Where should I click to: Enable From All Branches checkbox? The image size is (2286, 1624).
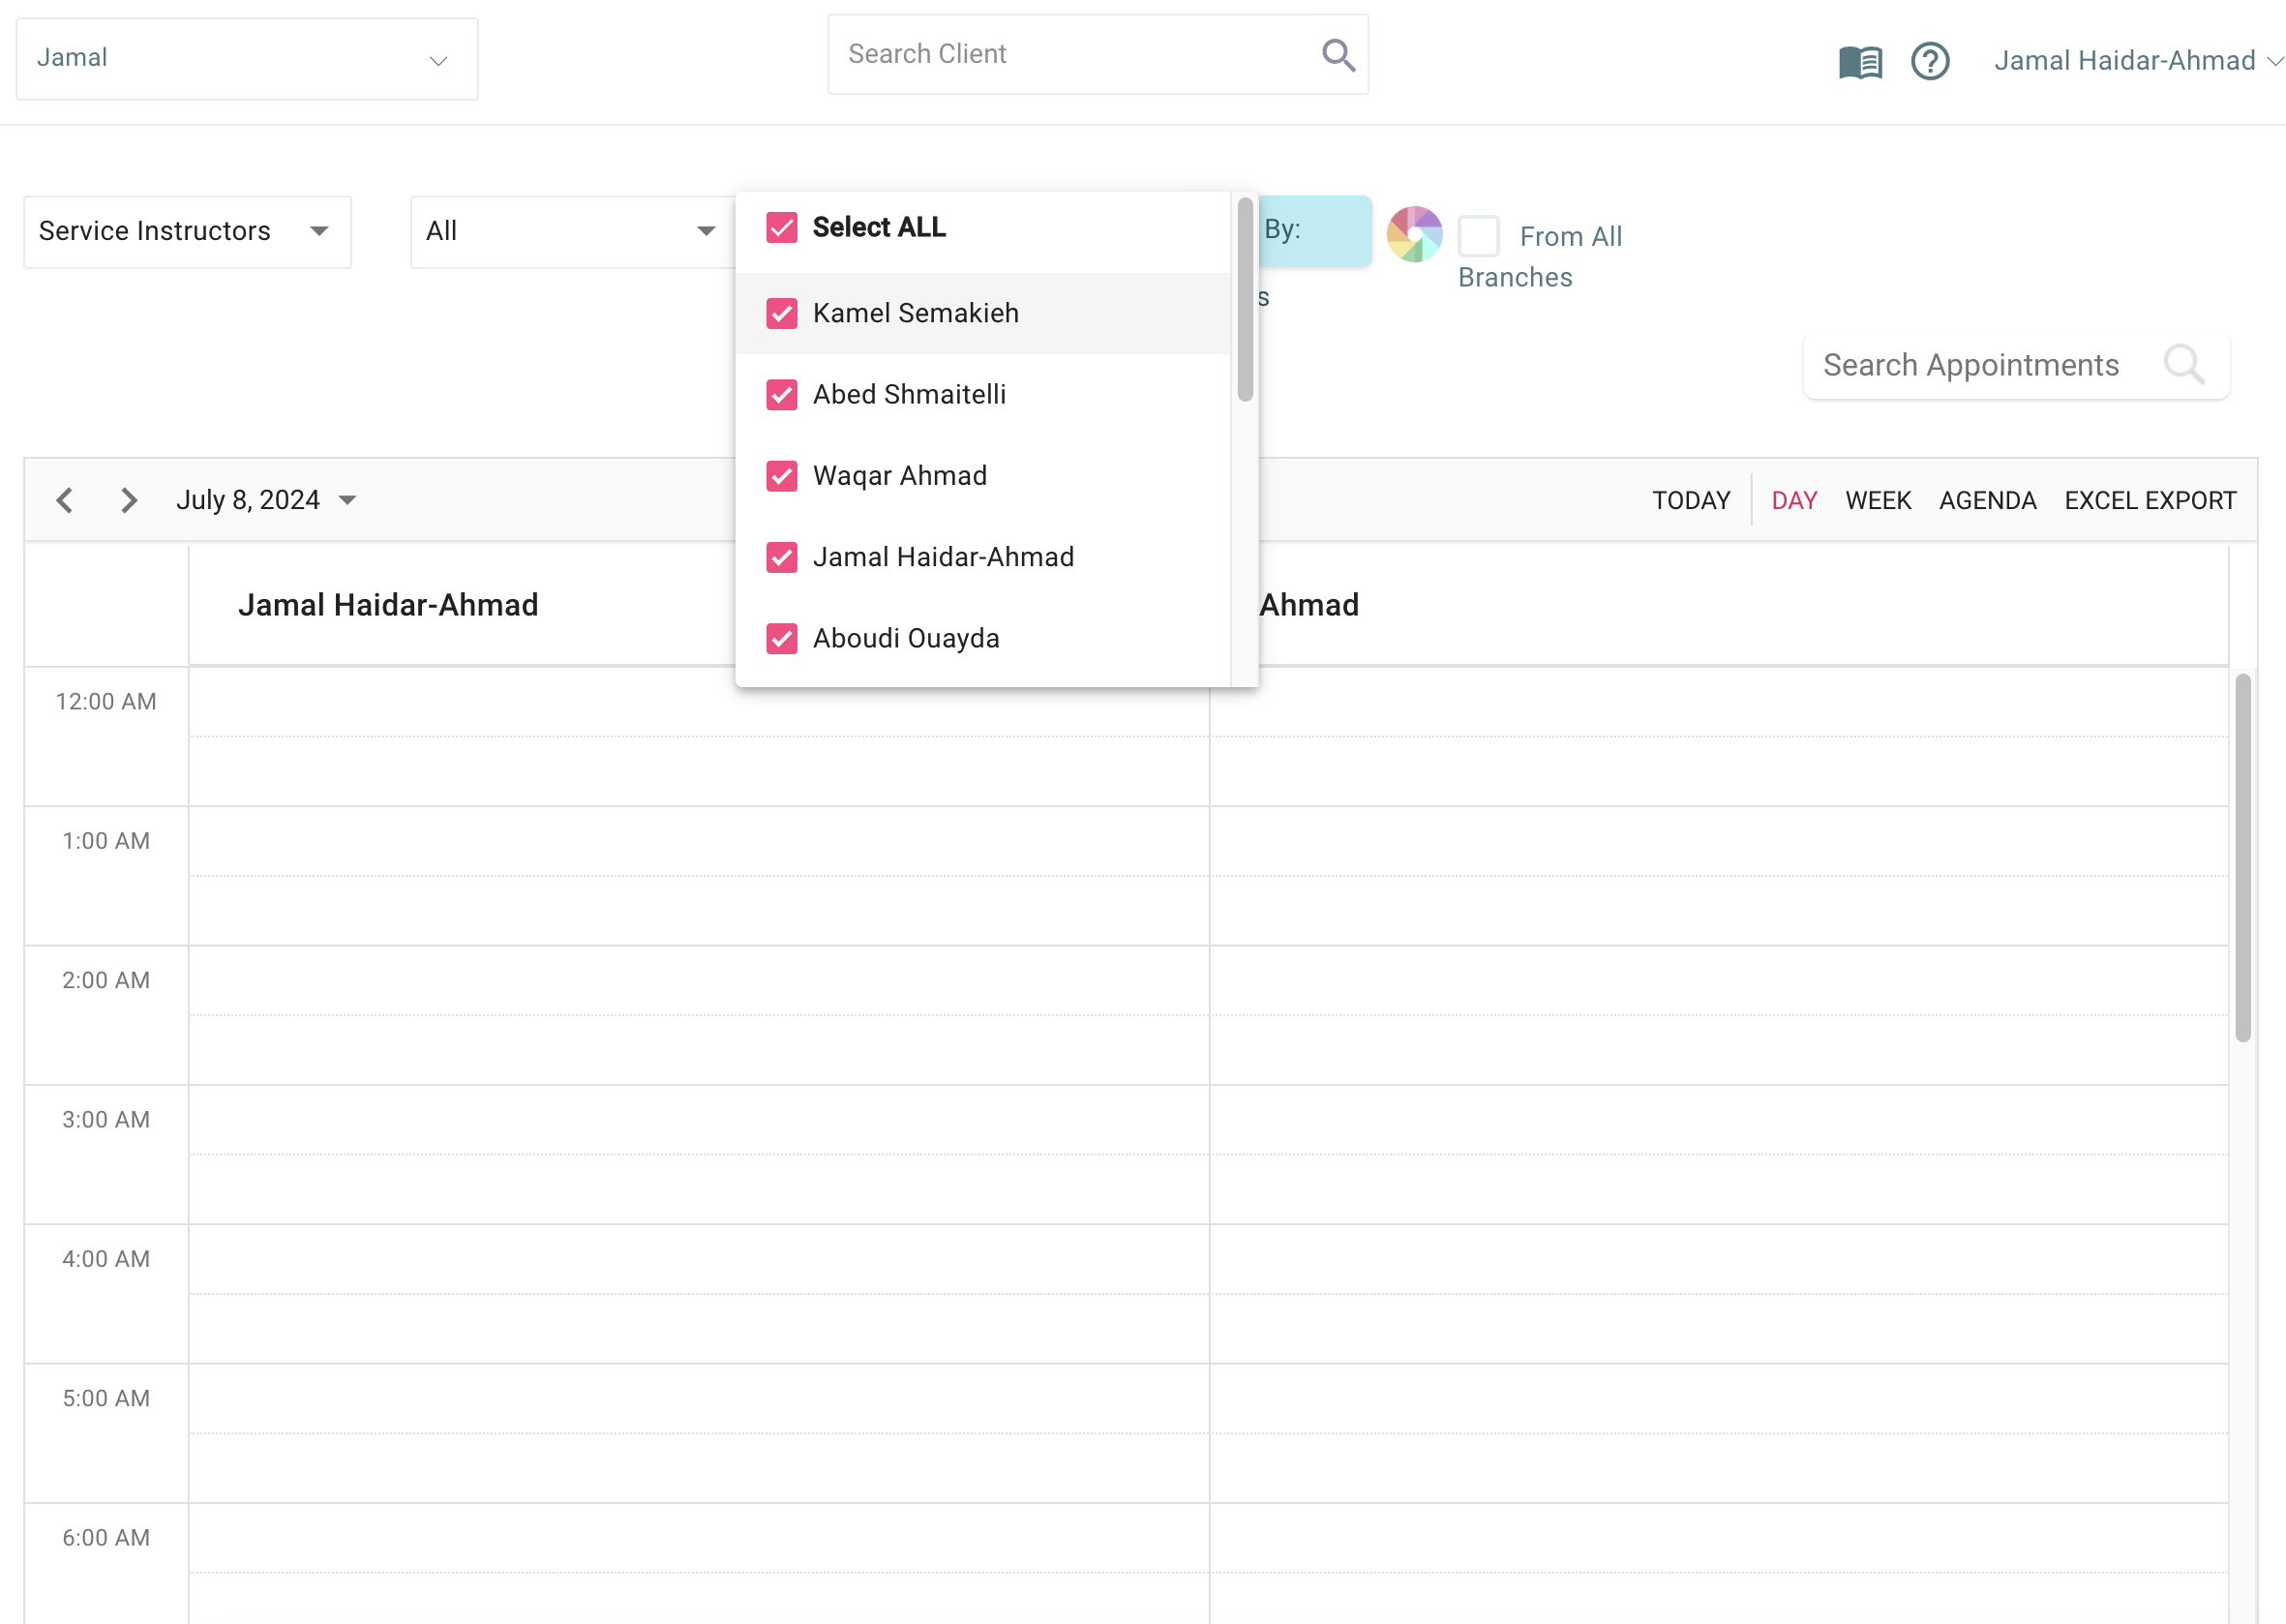tap(1478, 237)
